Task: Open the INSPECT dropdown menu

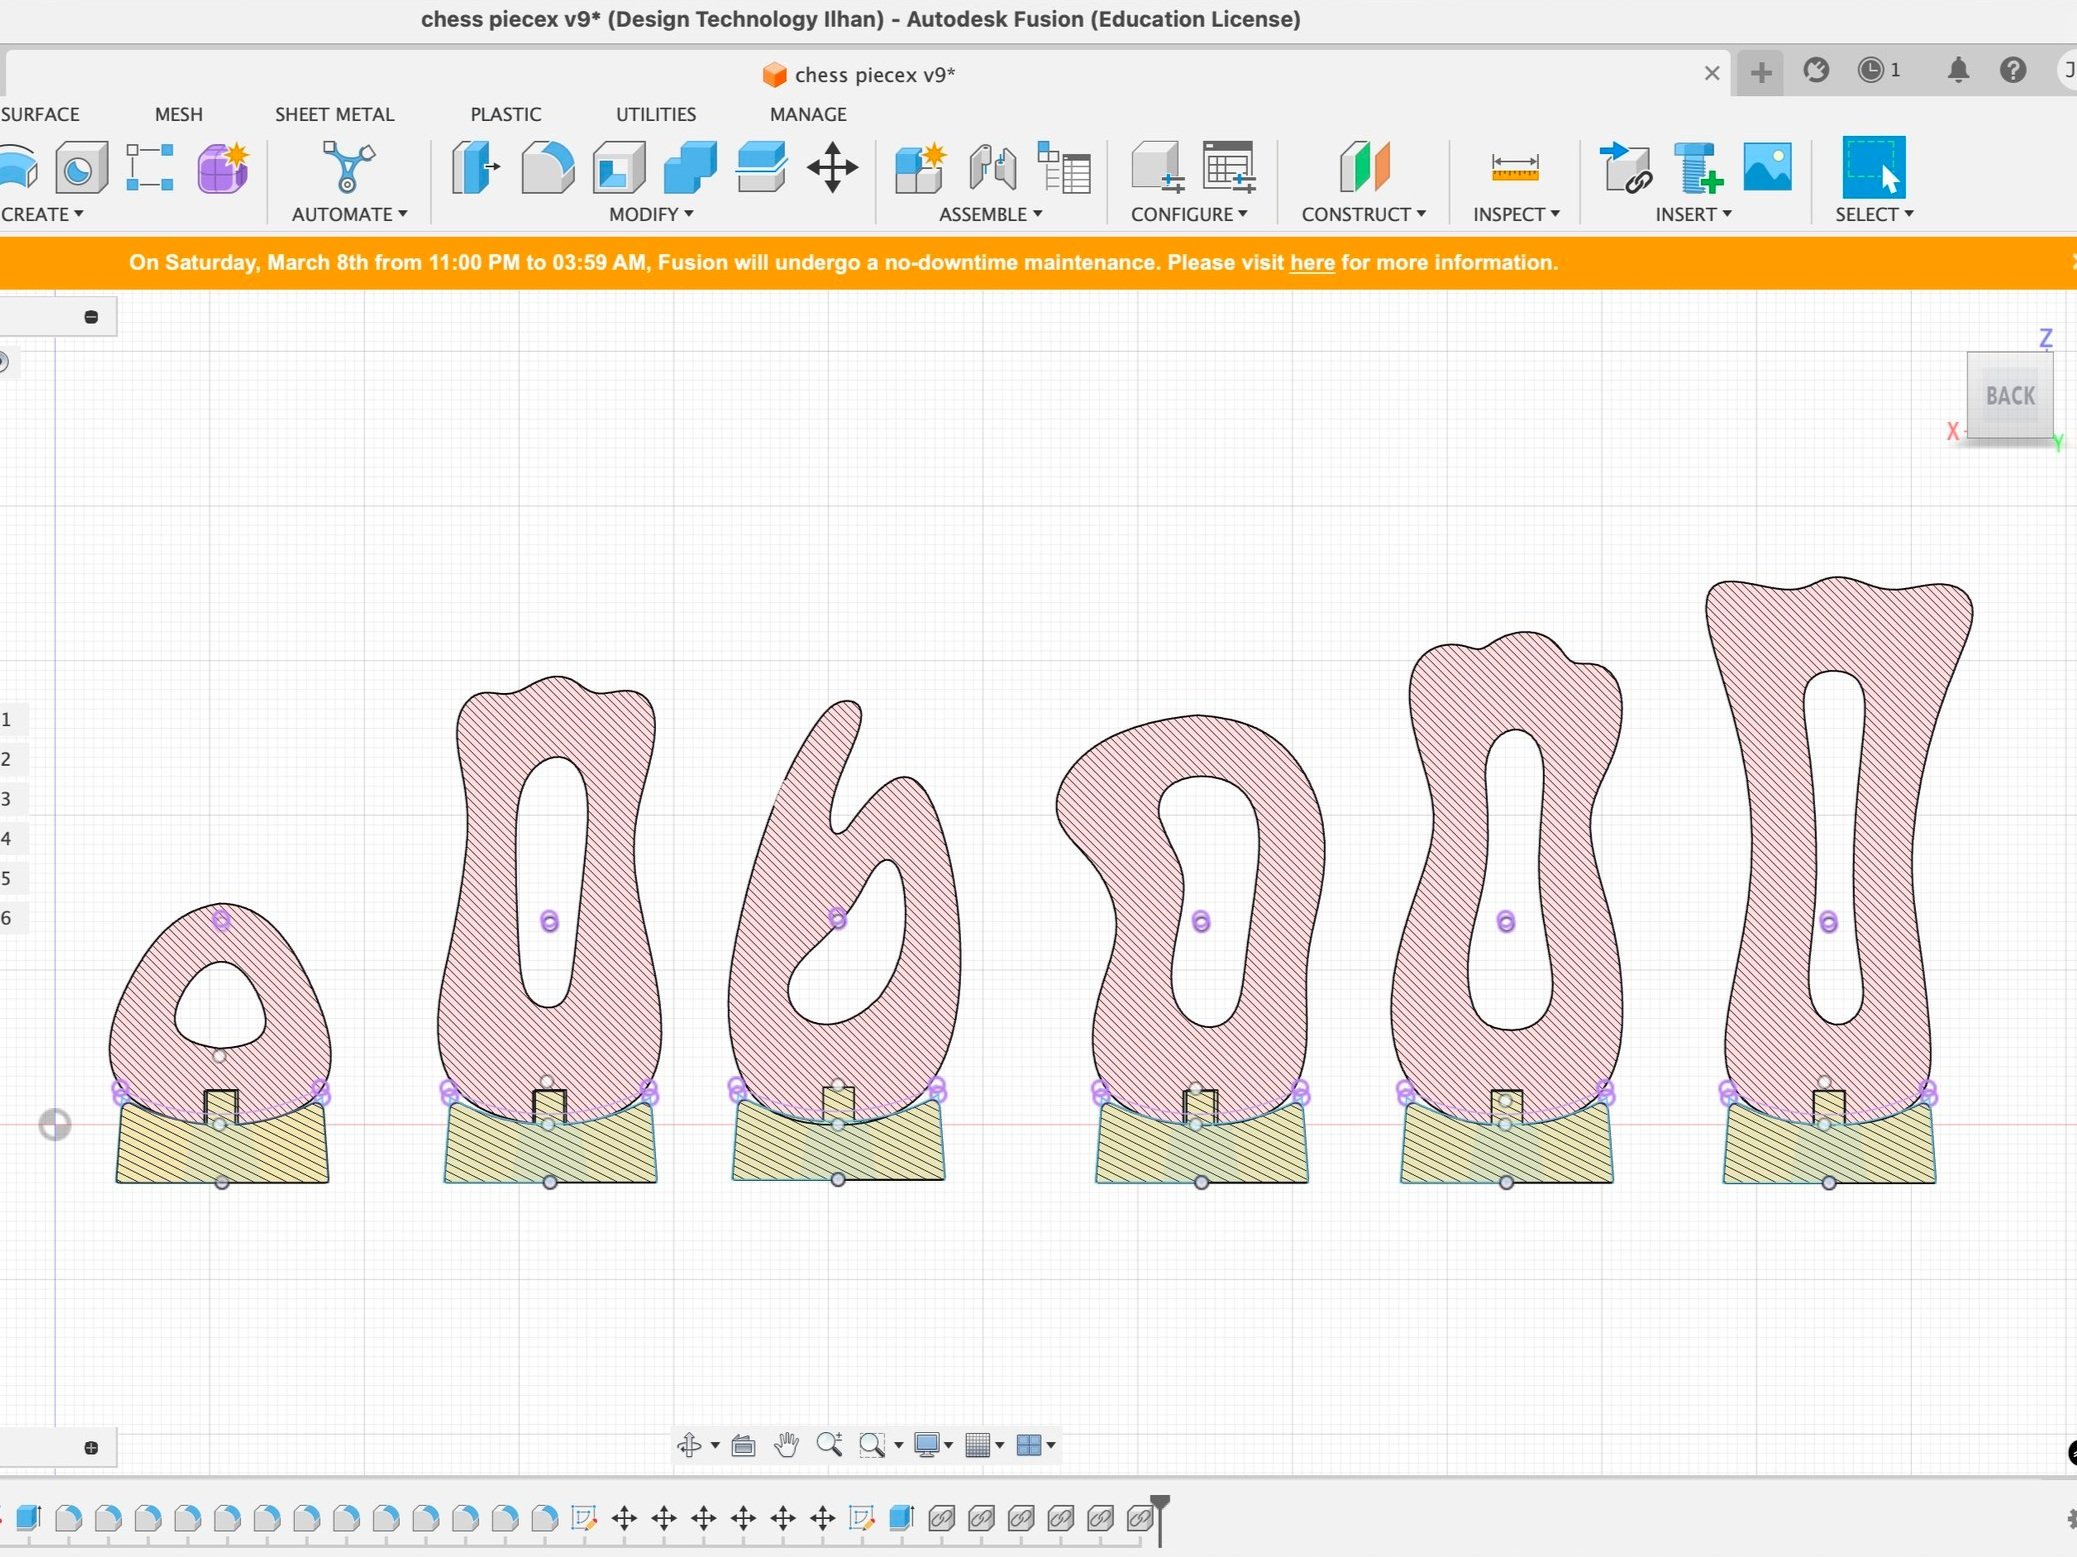Action: [1516, 214]
